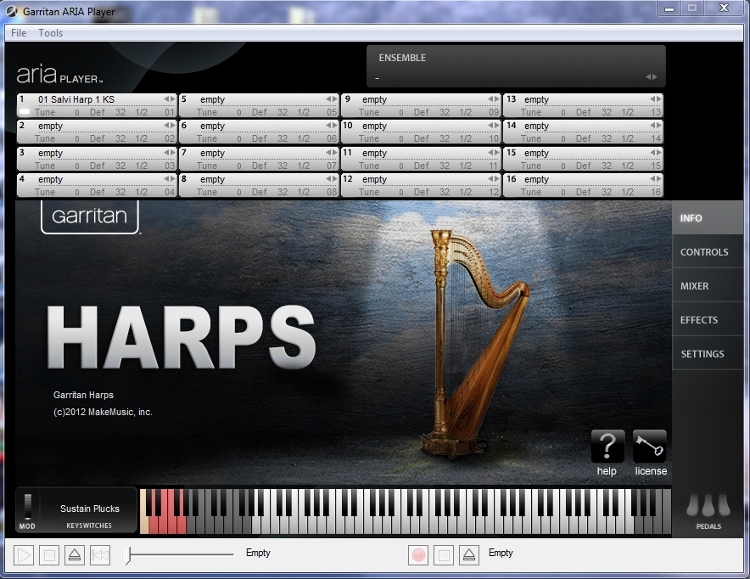Click the aria PLAYER logo
Viewport: 750px width, 579px height.
(59, 75)
